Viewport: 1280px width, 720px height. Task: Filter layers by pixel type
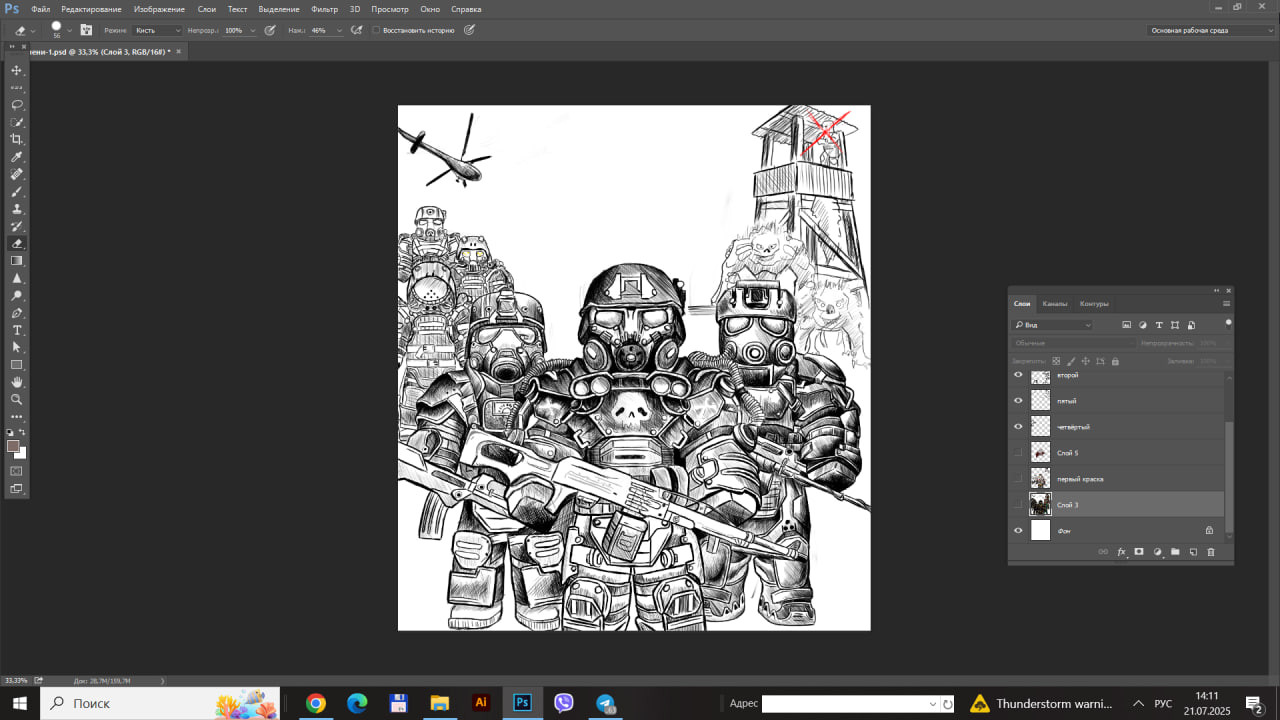tap(1127, 325)
